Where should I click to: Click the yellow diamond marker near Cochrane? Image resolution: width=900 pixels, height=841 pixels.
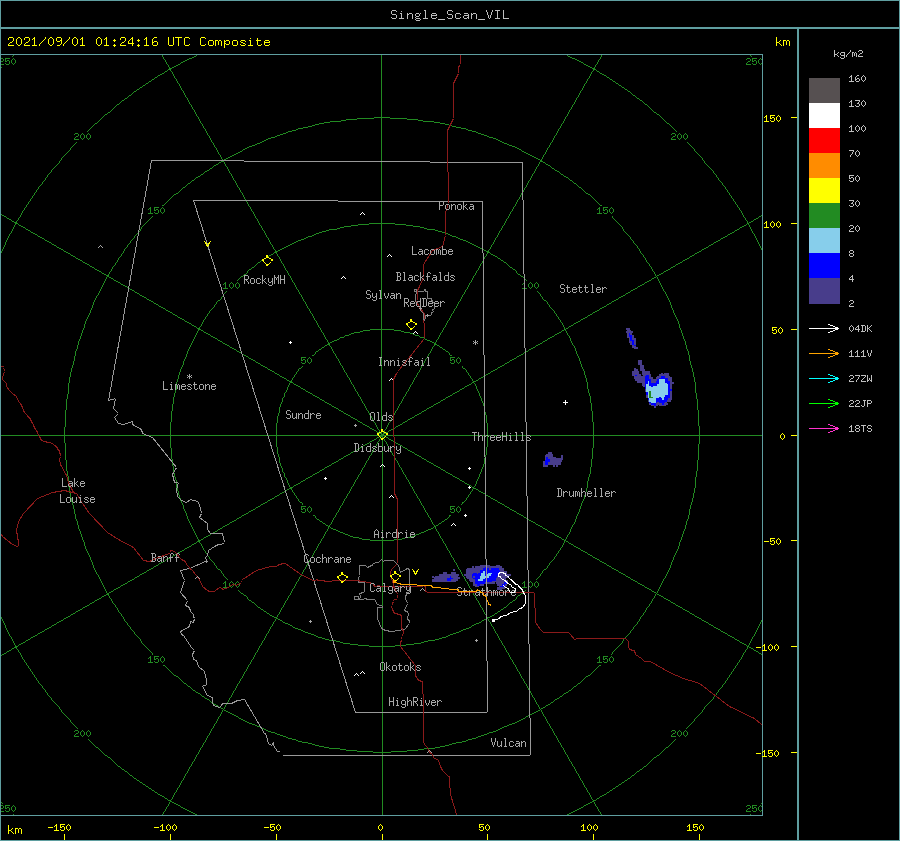tap(342, 578)
